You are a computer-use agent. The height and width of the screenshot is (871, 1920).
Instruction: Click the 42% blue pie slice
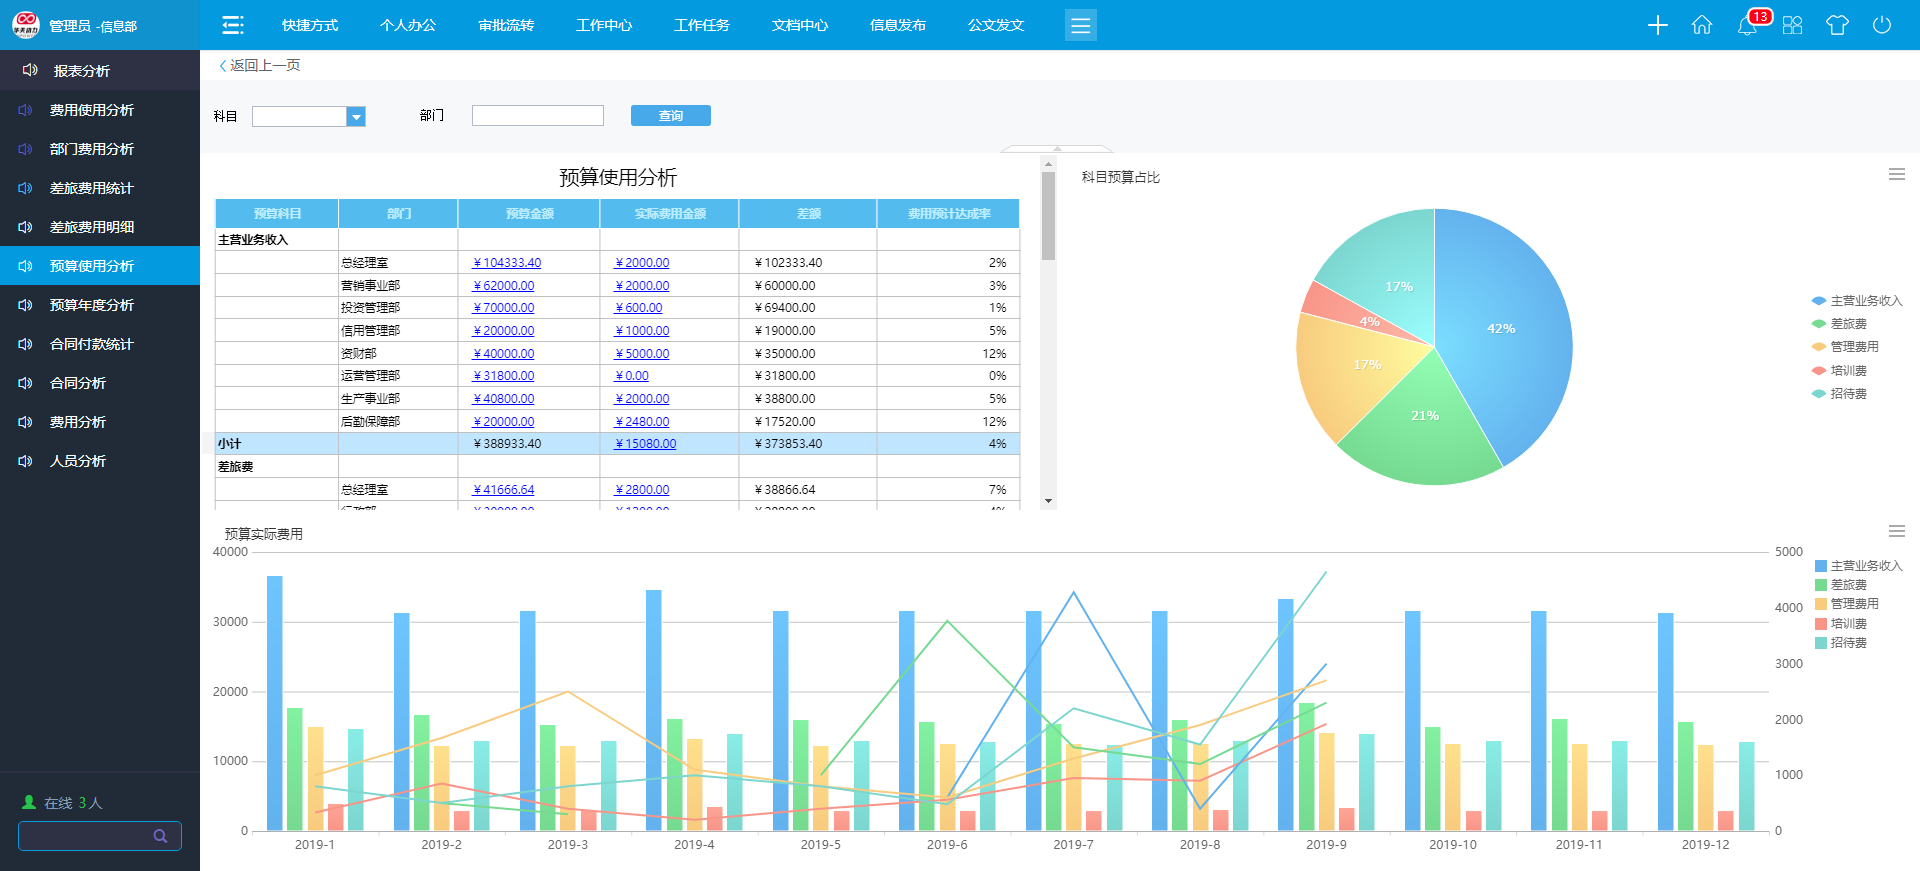[1500, 330]
